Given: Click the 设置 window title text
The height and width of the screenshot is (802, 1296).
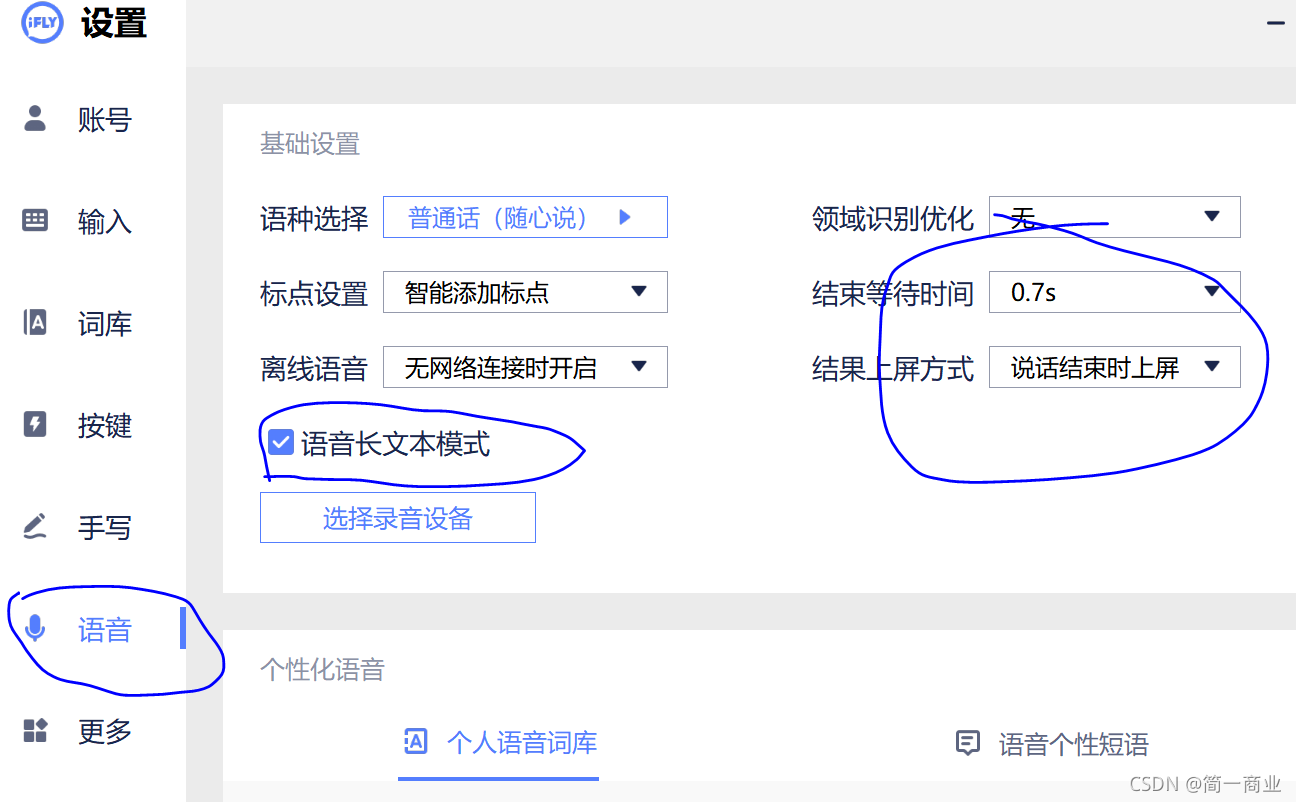Looking at the screenshot, I should 114,22.
